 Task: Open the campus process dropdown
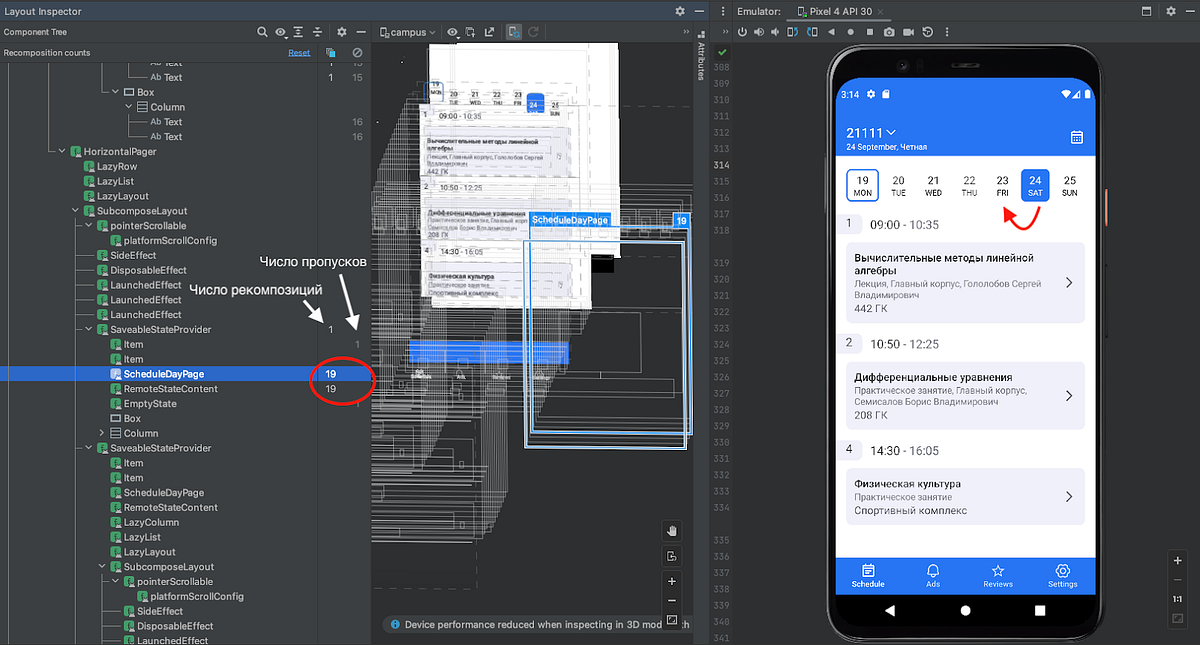pos(408,31)
